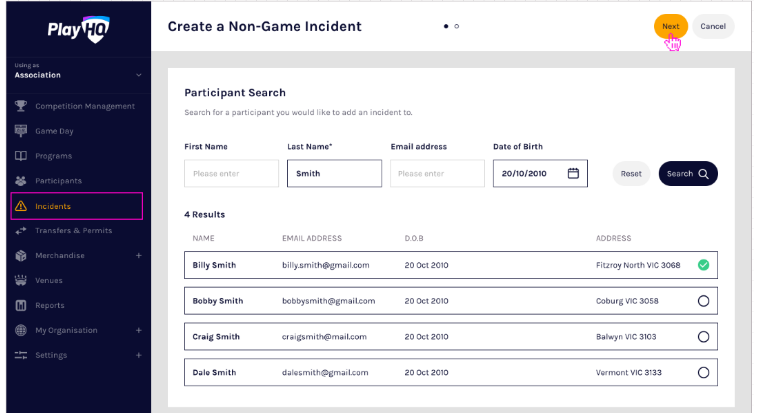Select Bobby Smith's radio button

[x=703, y=301]
